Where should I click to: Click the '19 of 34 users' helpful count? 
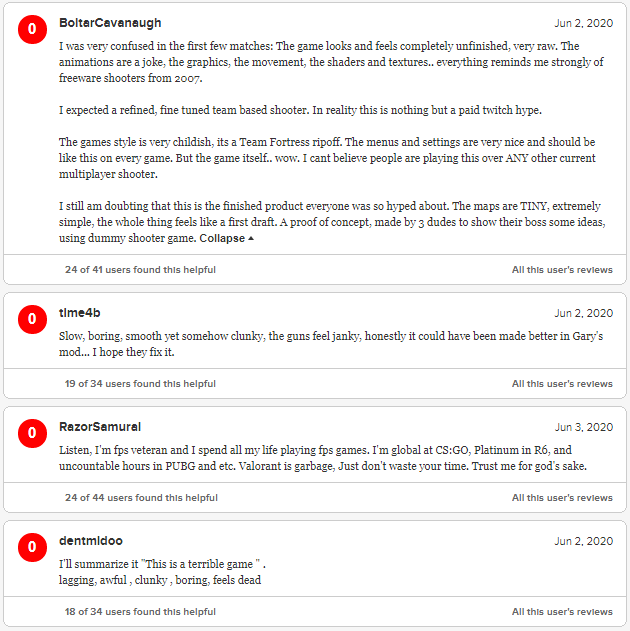tap(140, 384)
